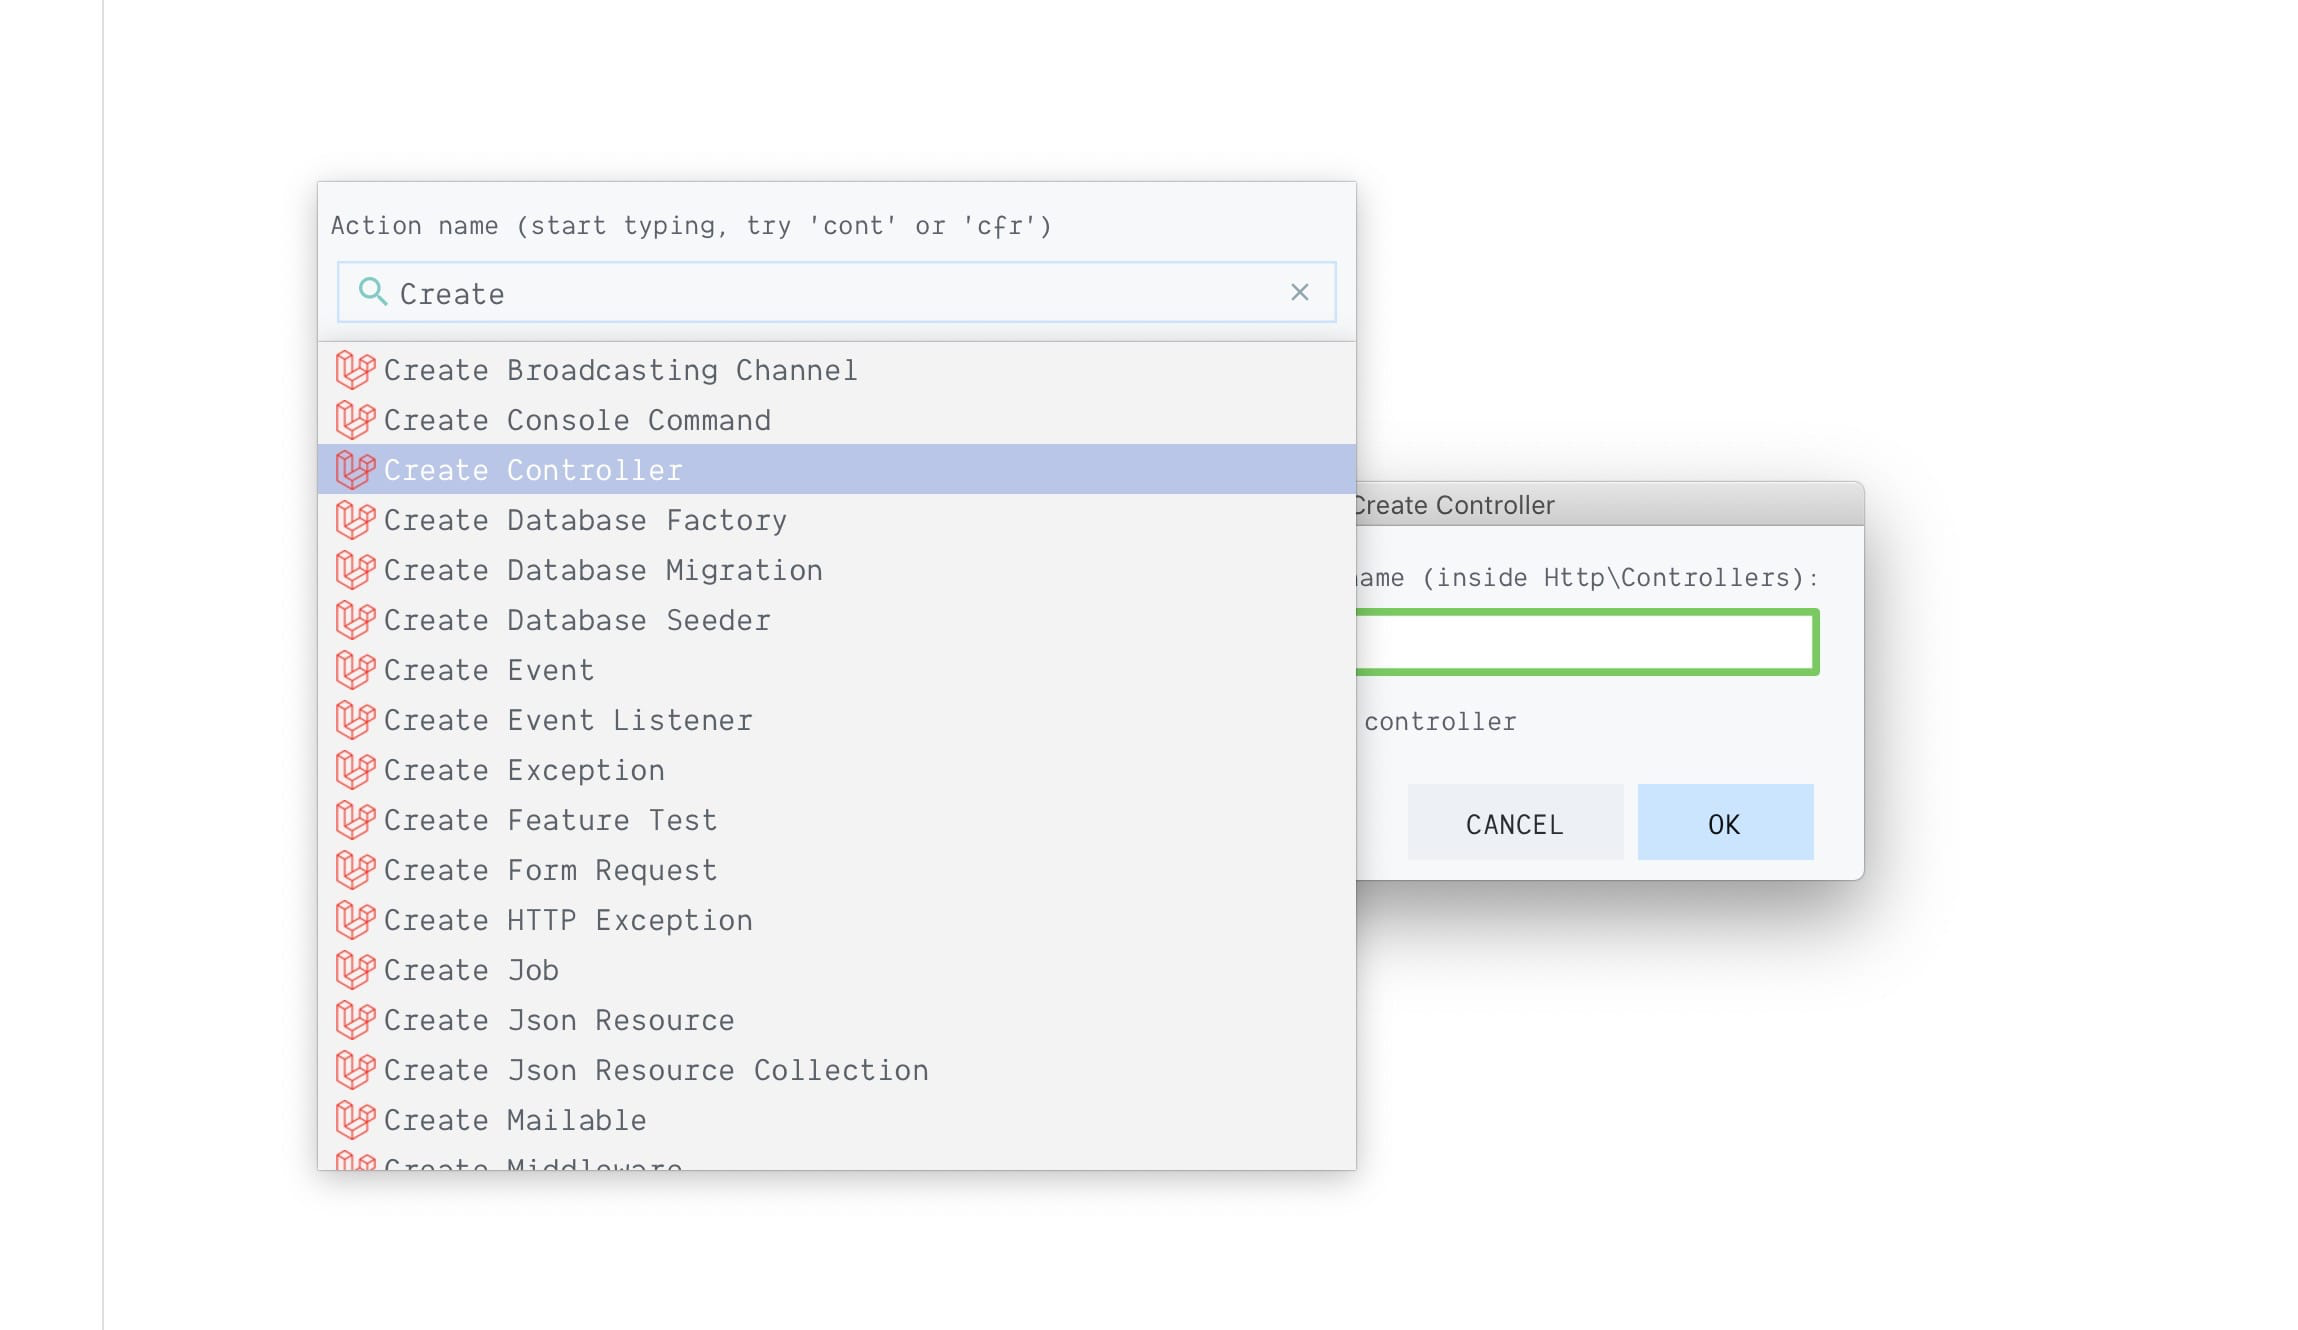Select the Create Console Command action
This screenshot has width=2298, height=1330.
click(x=577, y=419)
